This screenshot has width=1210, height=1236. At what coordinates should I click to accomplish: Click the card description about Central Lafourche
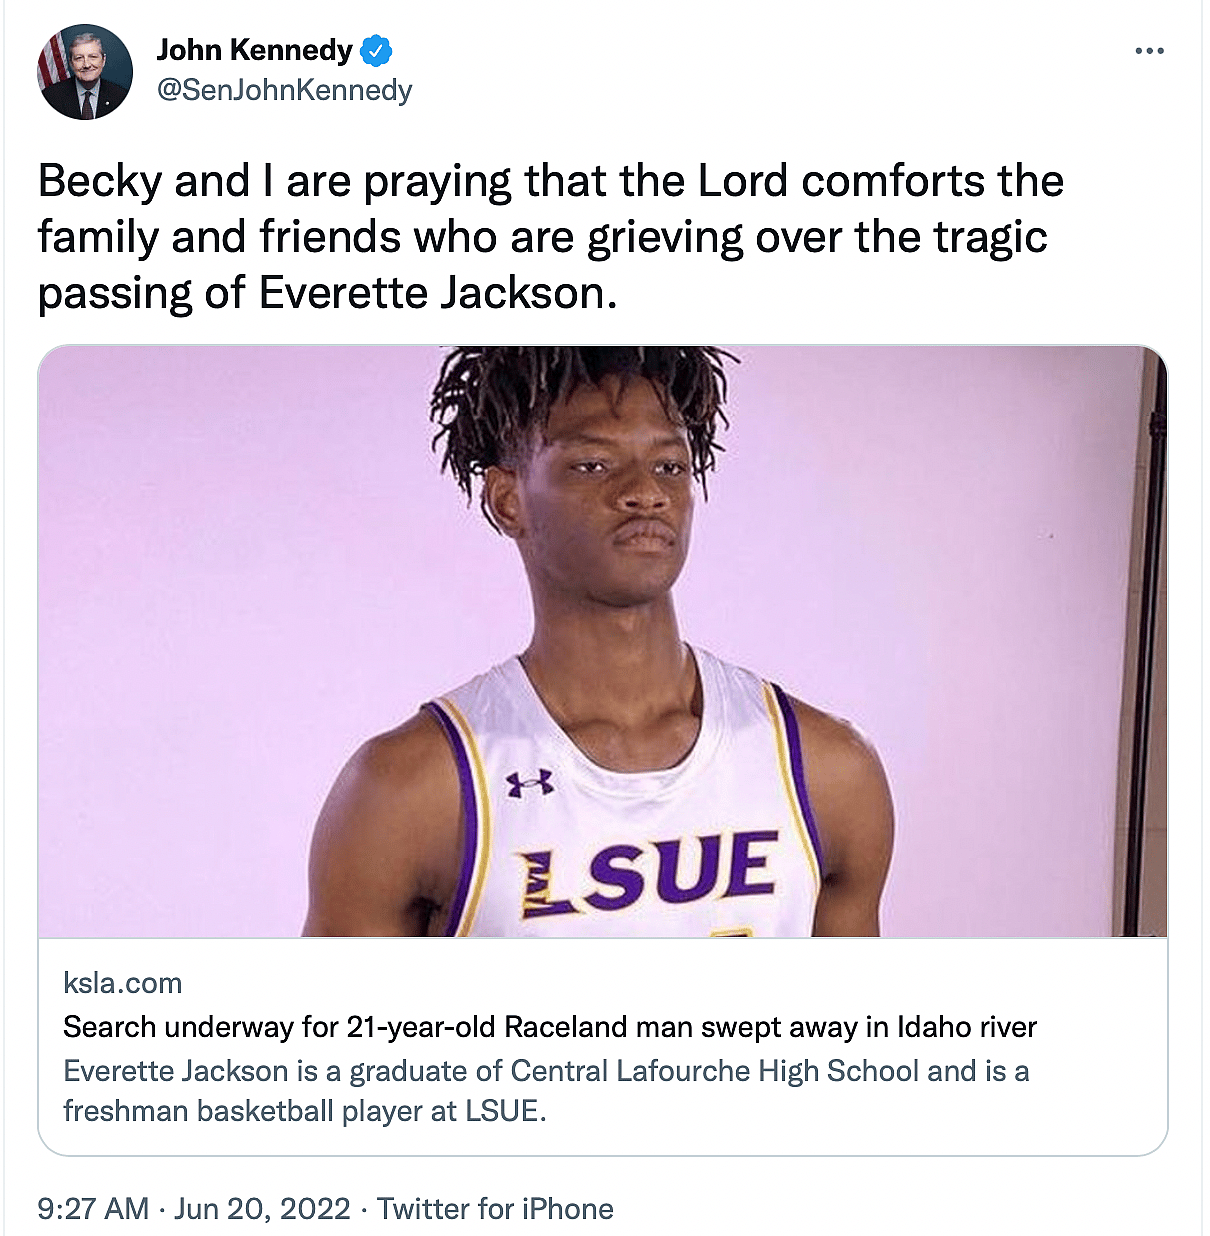pos(545,1090)
